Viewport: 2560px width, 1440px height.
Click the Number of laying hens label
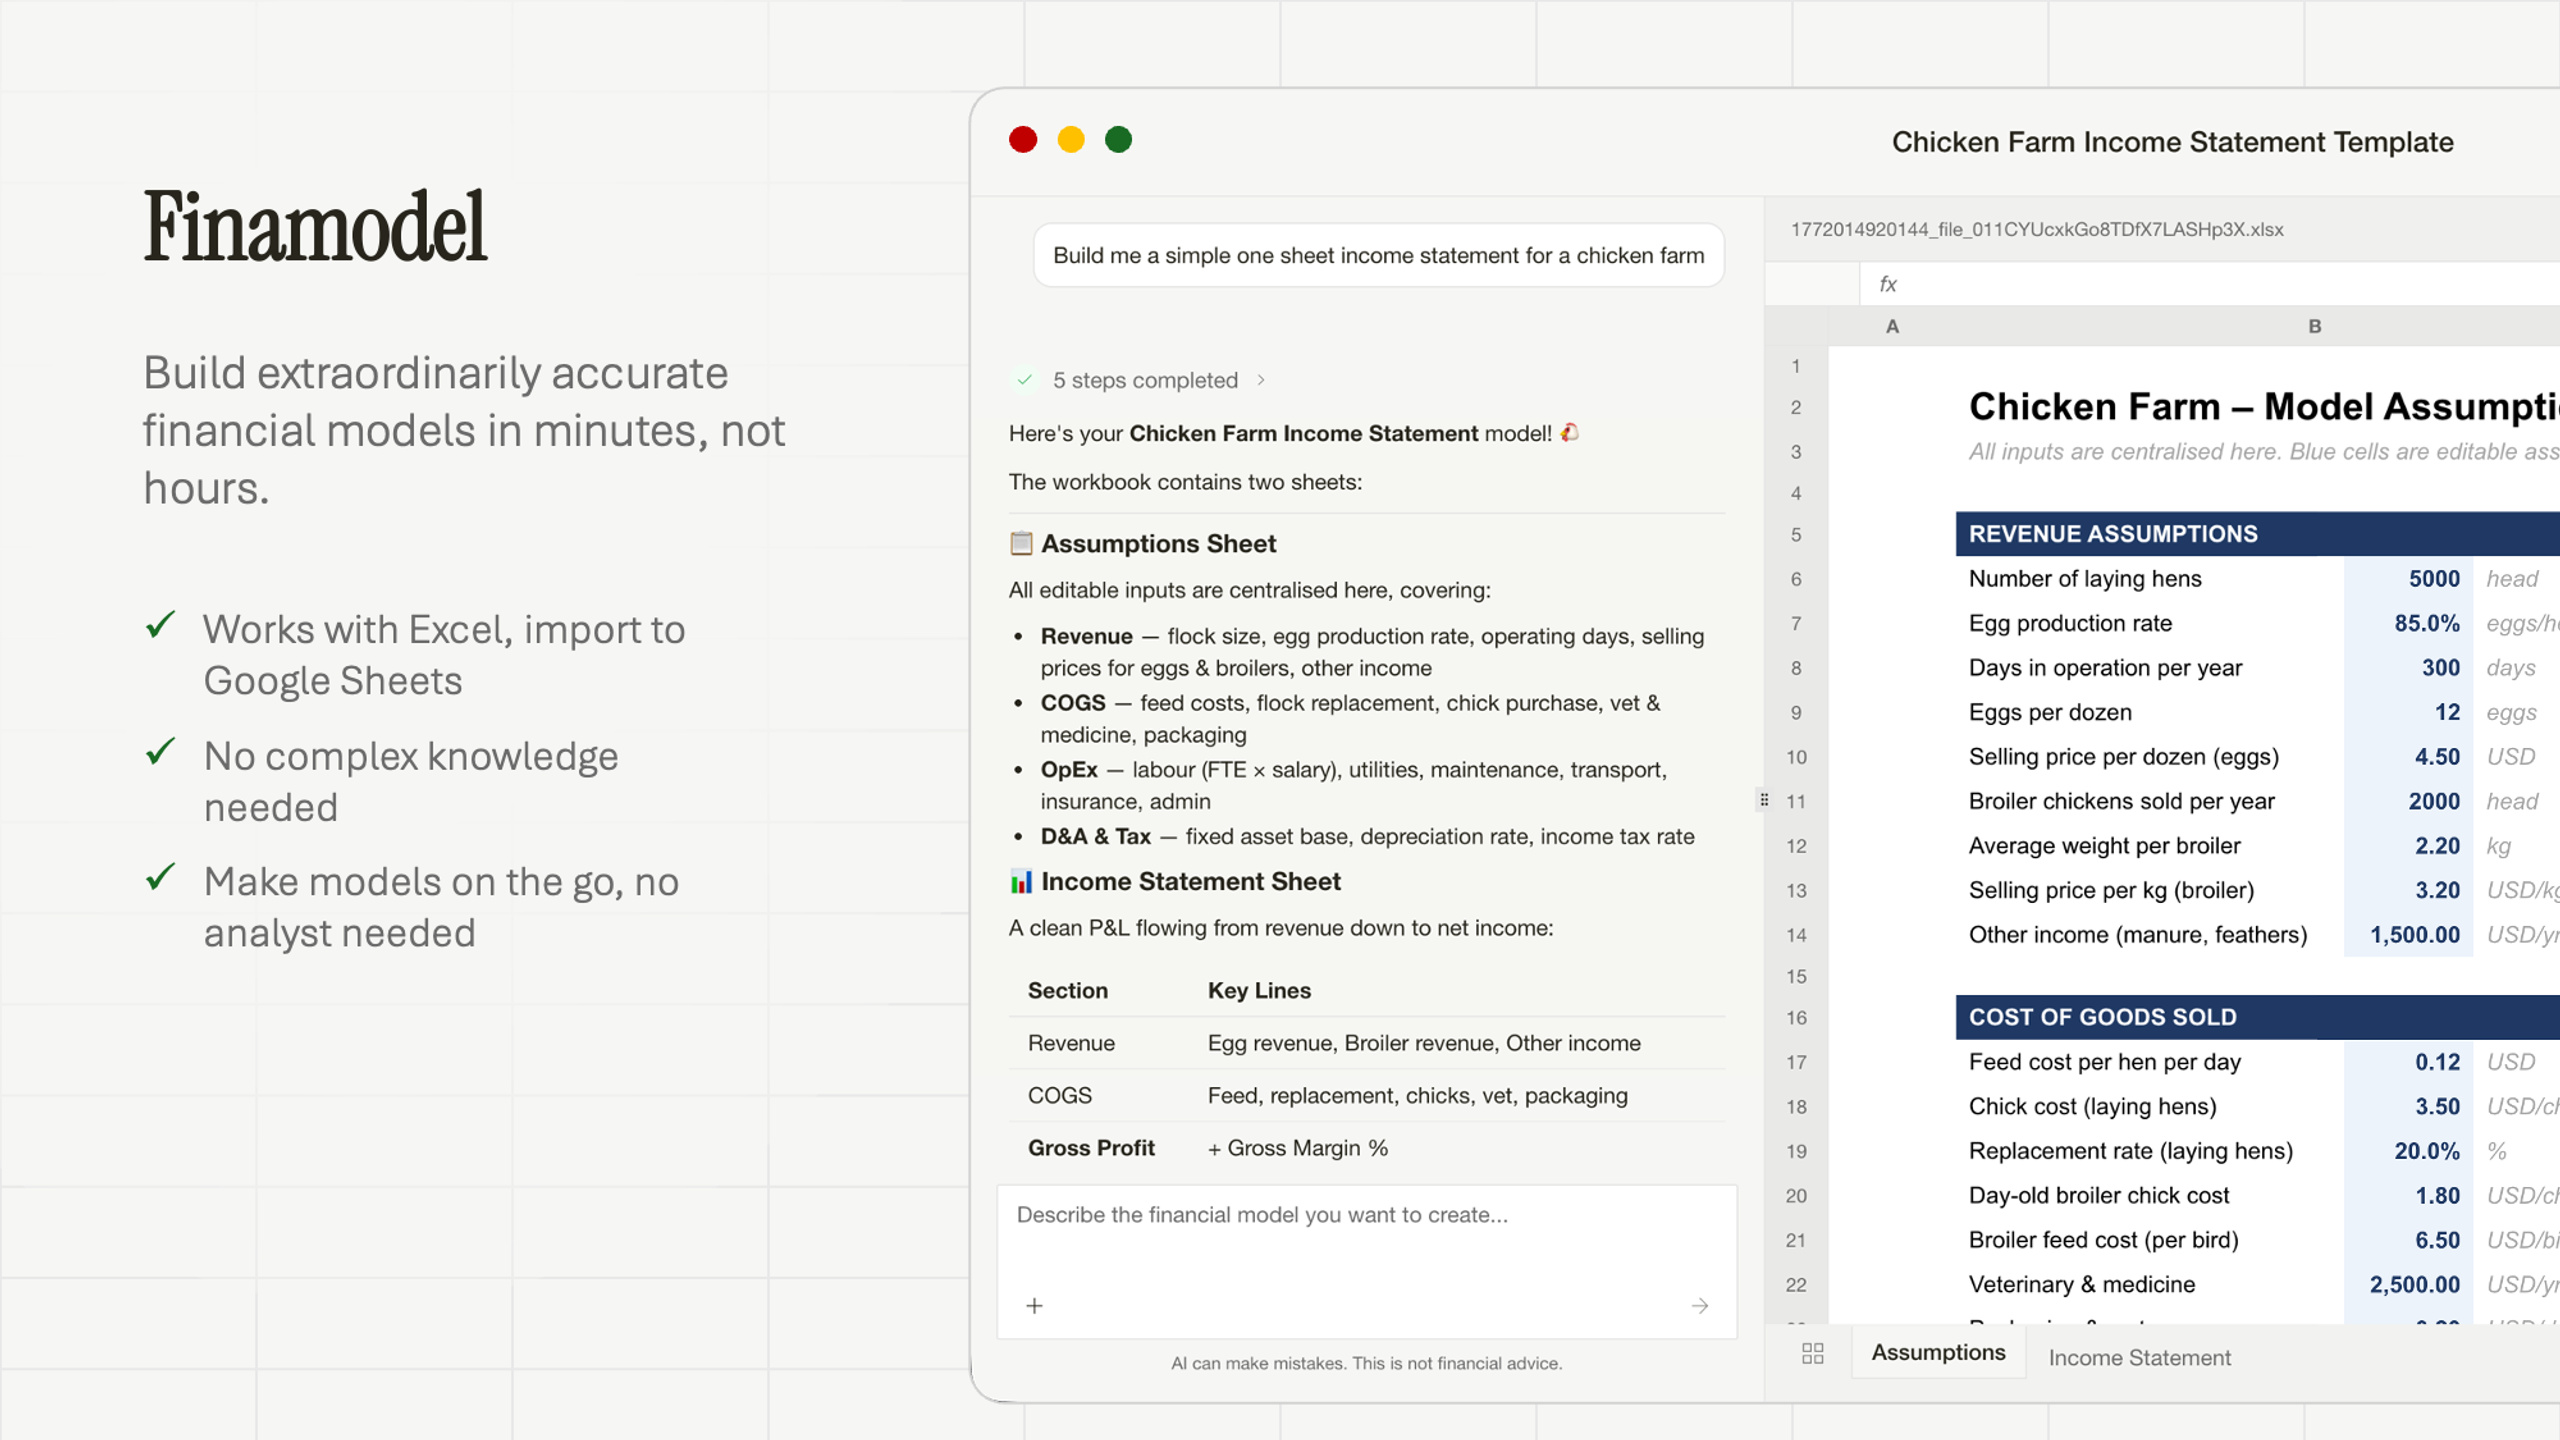pyautogui.click(x=2085, y=579)
